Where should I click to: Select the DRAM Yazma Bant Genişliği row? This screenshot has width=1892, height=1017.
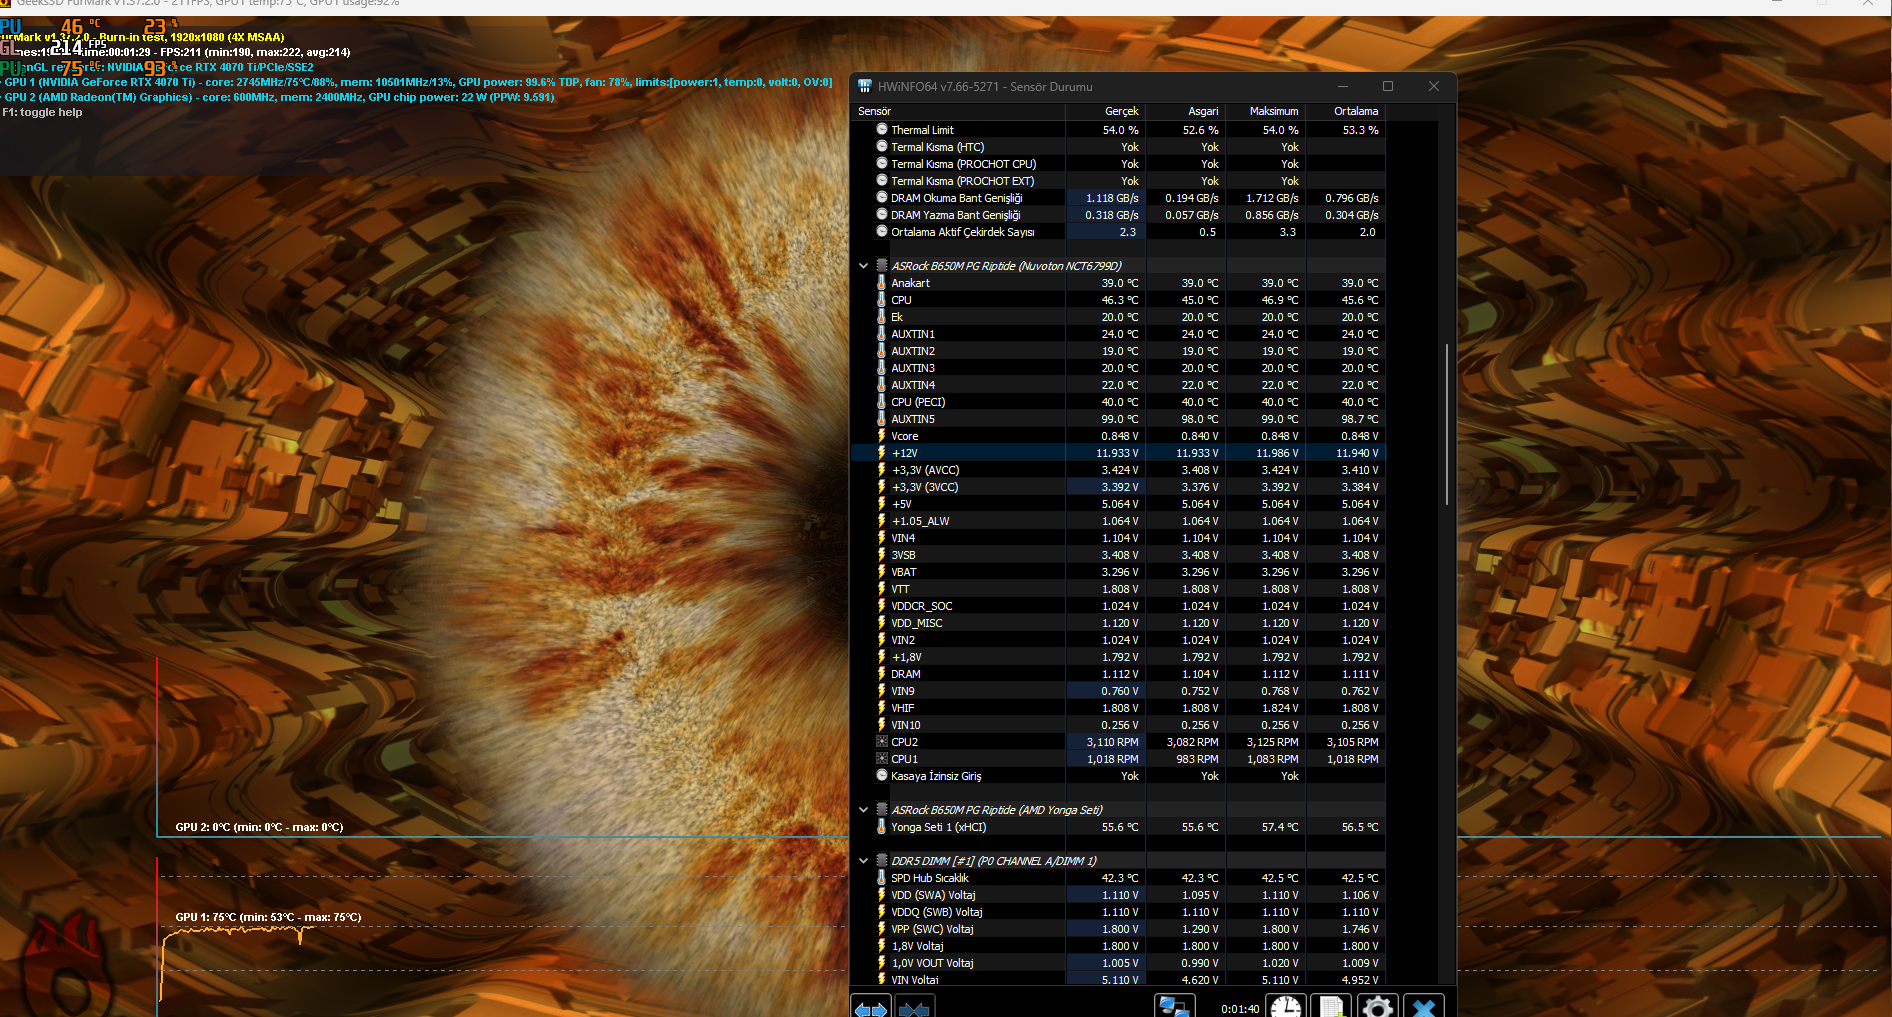coord(1118,215)
